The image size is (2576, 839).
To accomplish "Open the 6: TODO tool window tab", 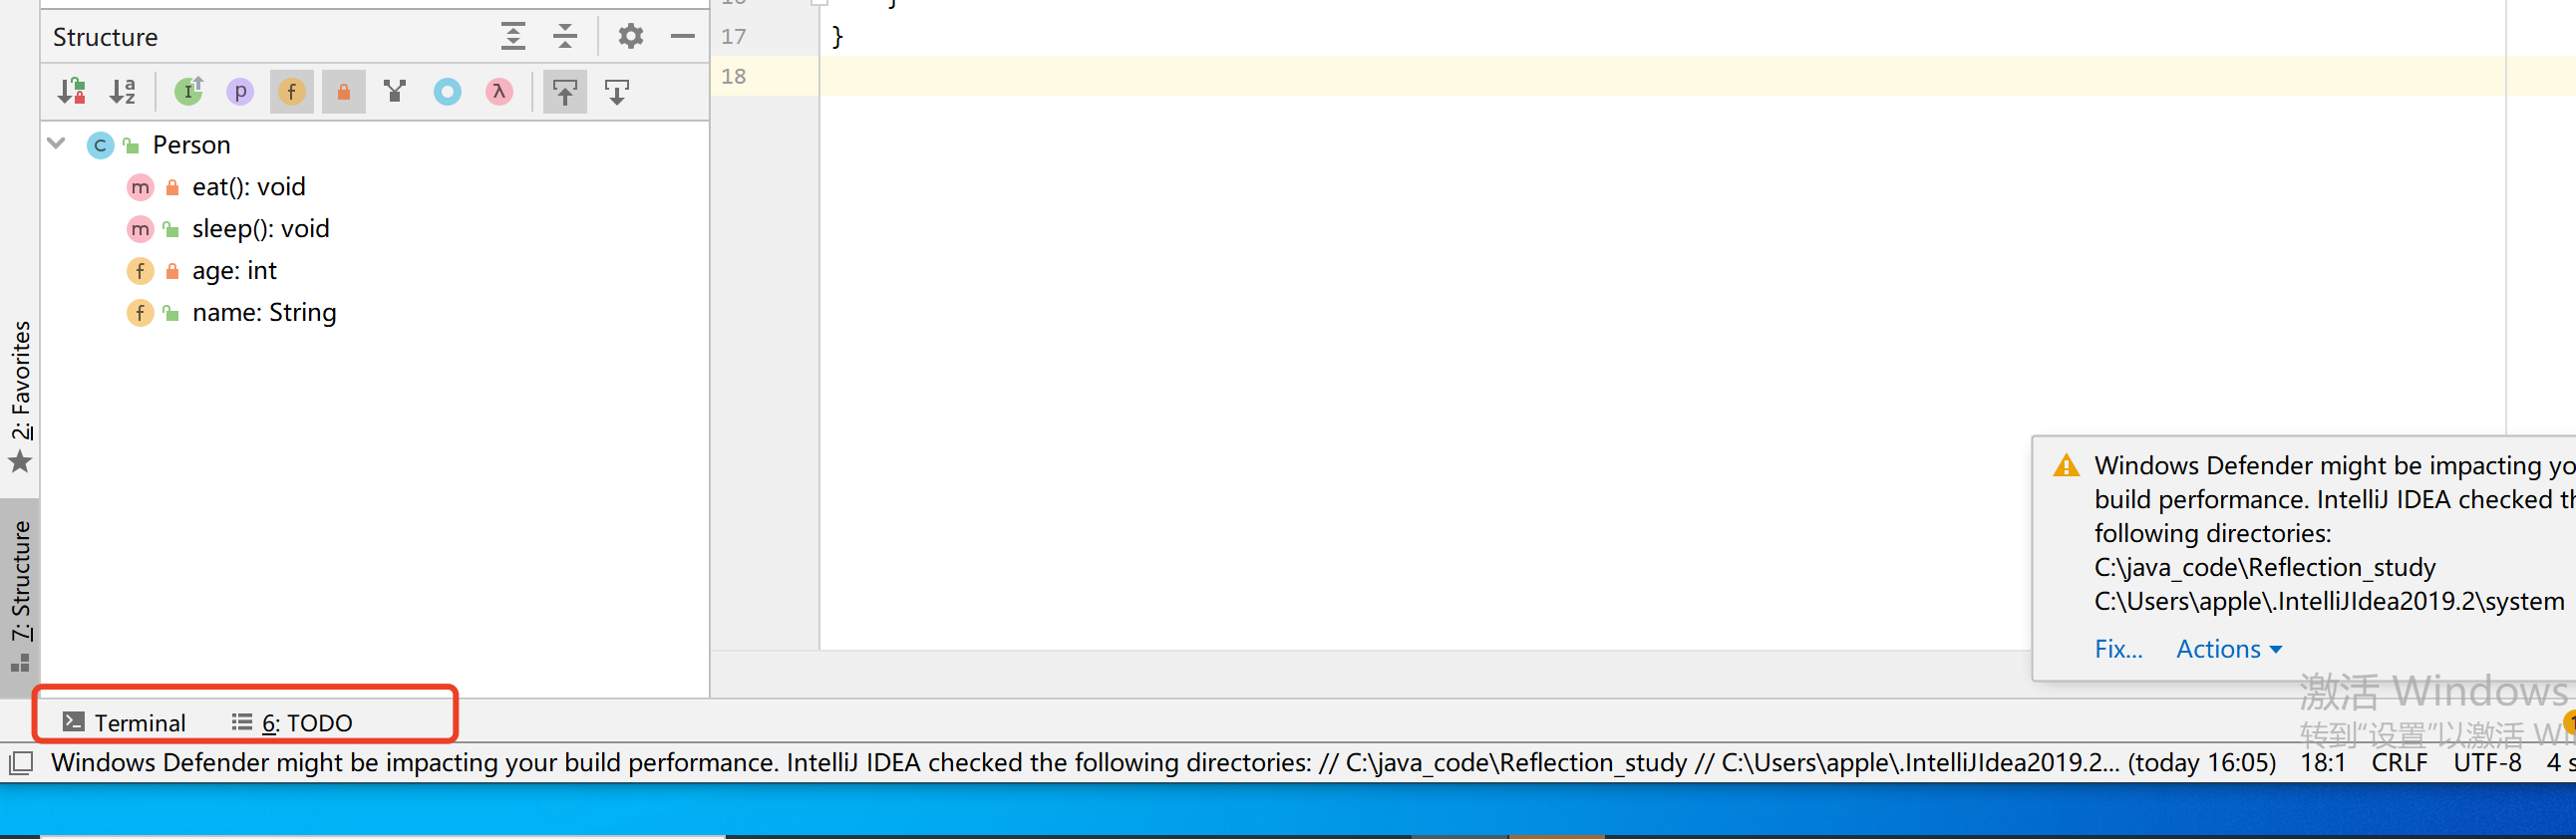I will click(292, 722).
